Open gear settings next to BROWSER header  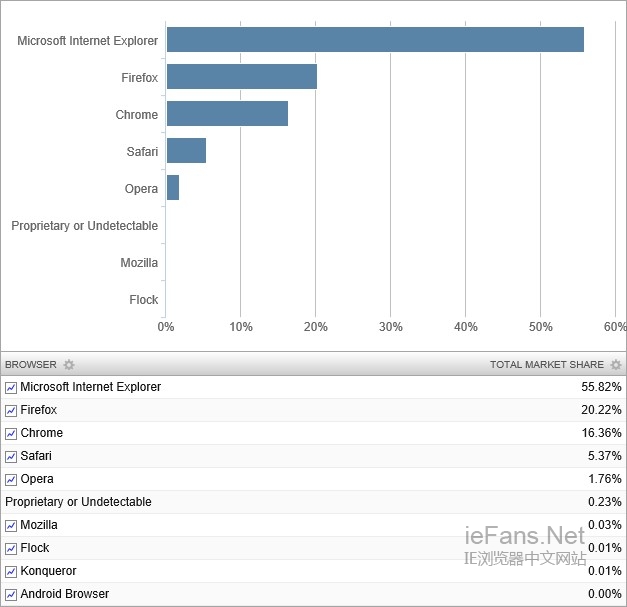coord(69,365)
